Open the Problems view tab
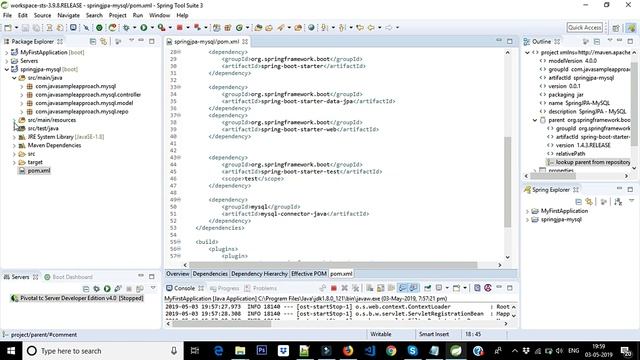 tap(260, 288)
